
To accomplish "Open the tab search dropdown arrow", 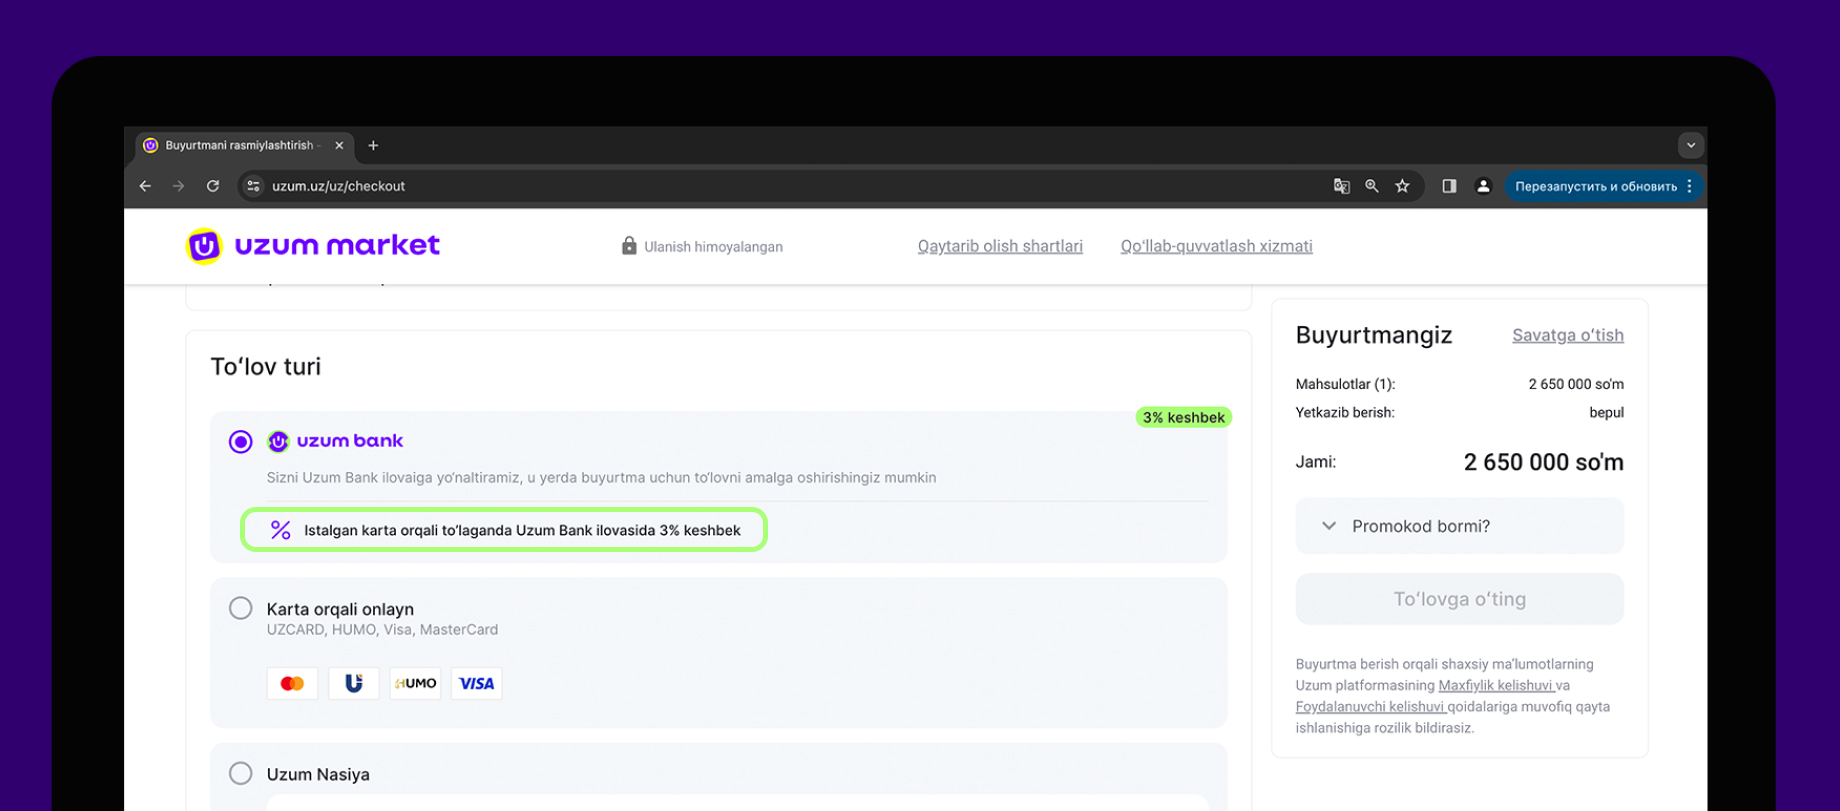I will 1691,145.
